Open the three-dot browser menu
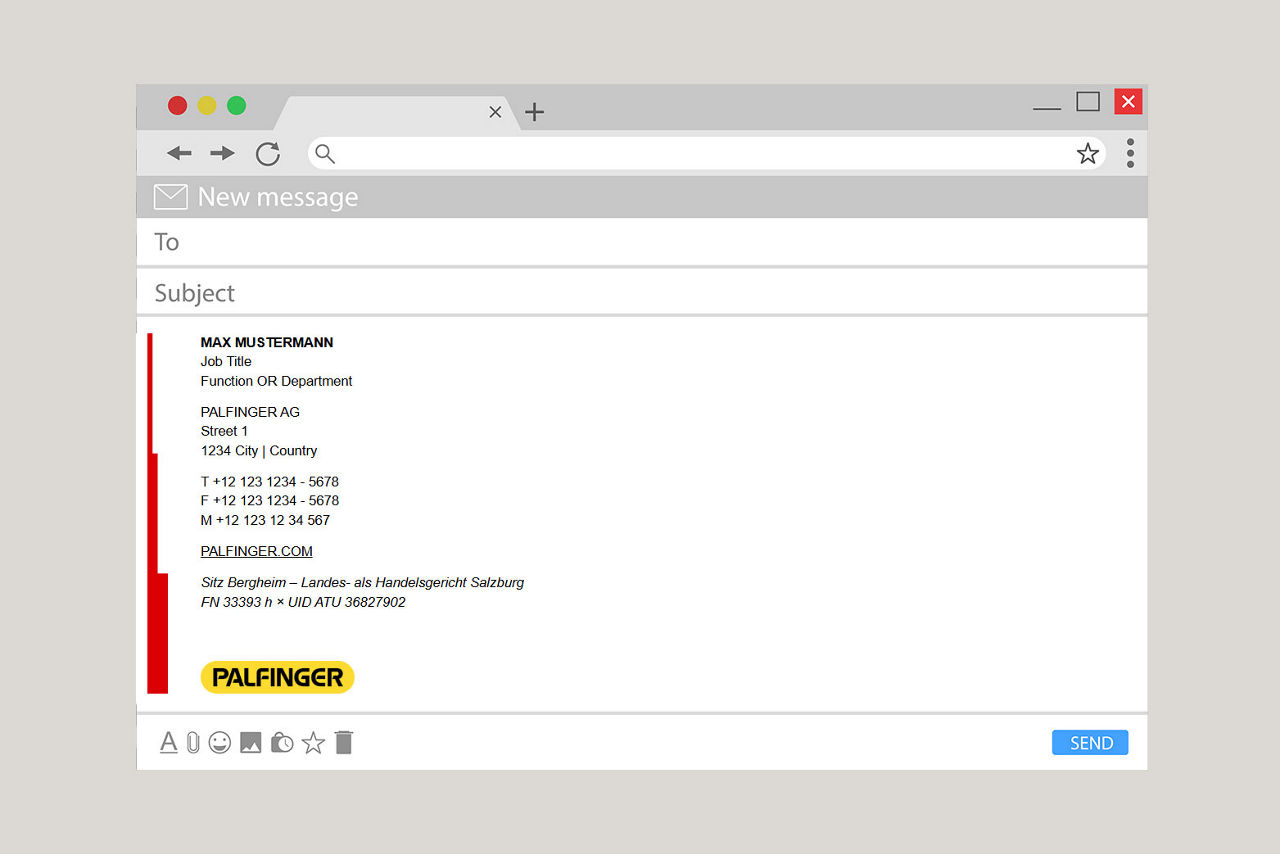Viewport: 1280px width, 854px height. click(1130, 153)
